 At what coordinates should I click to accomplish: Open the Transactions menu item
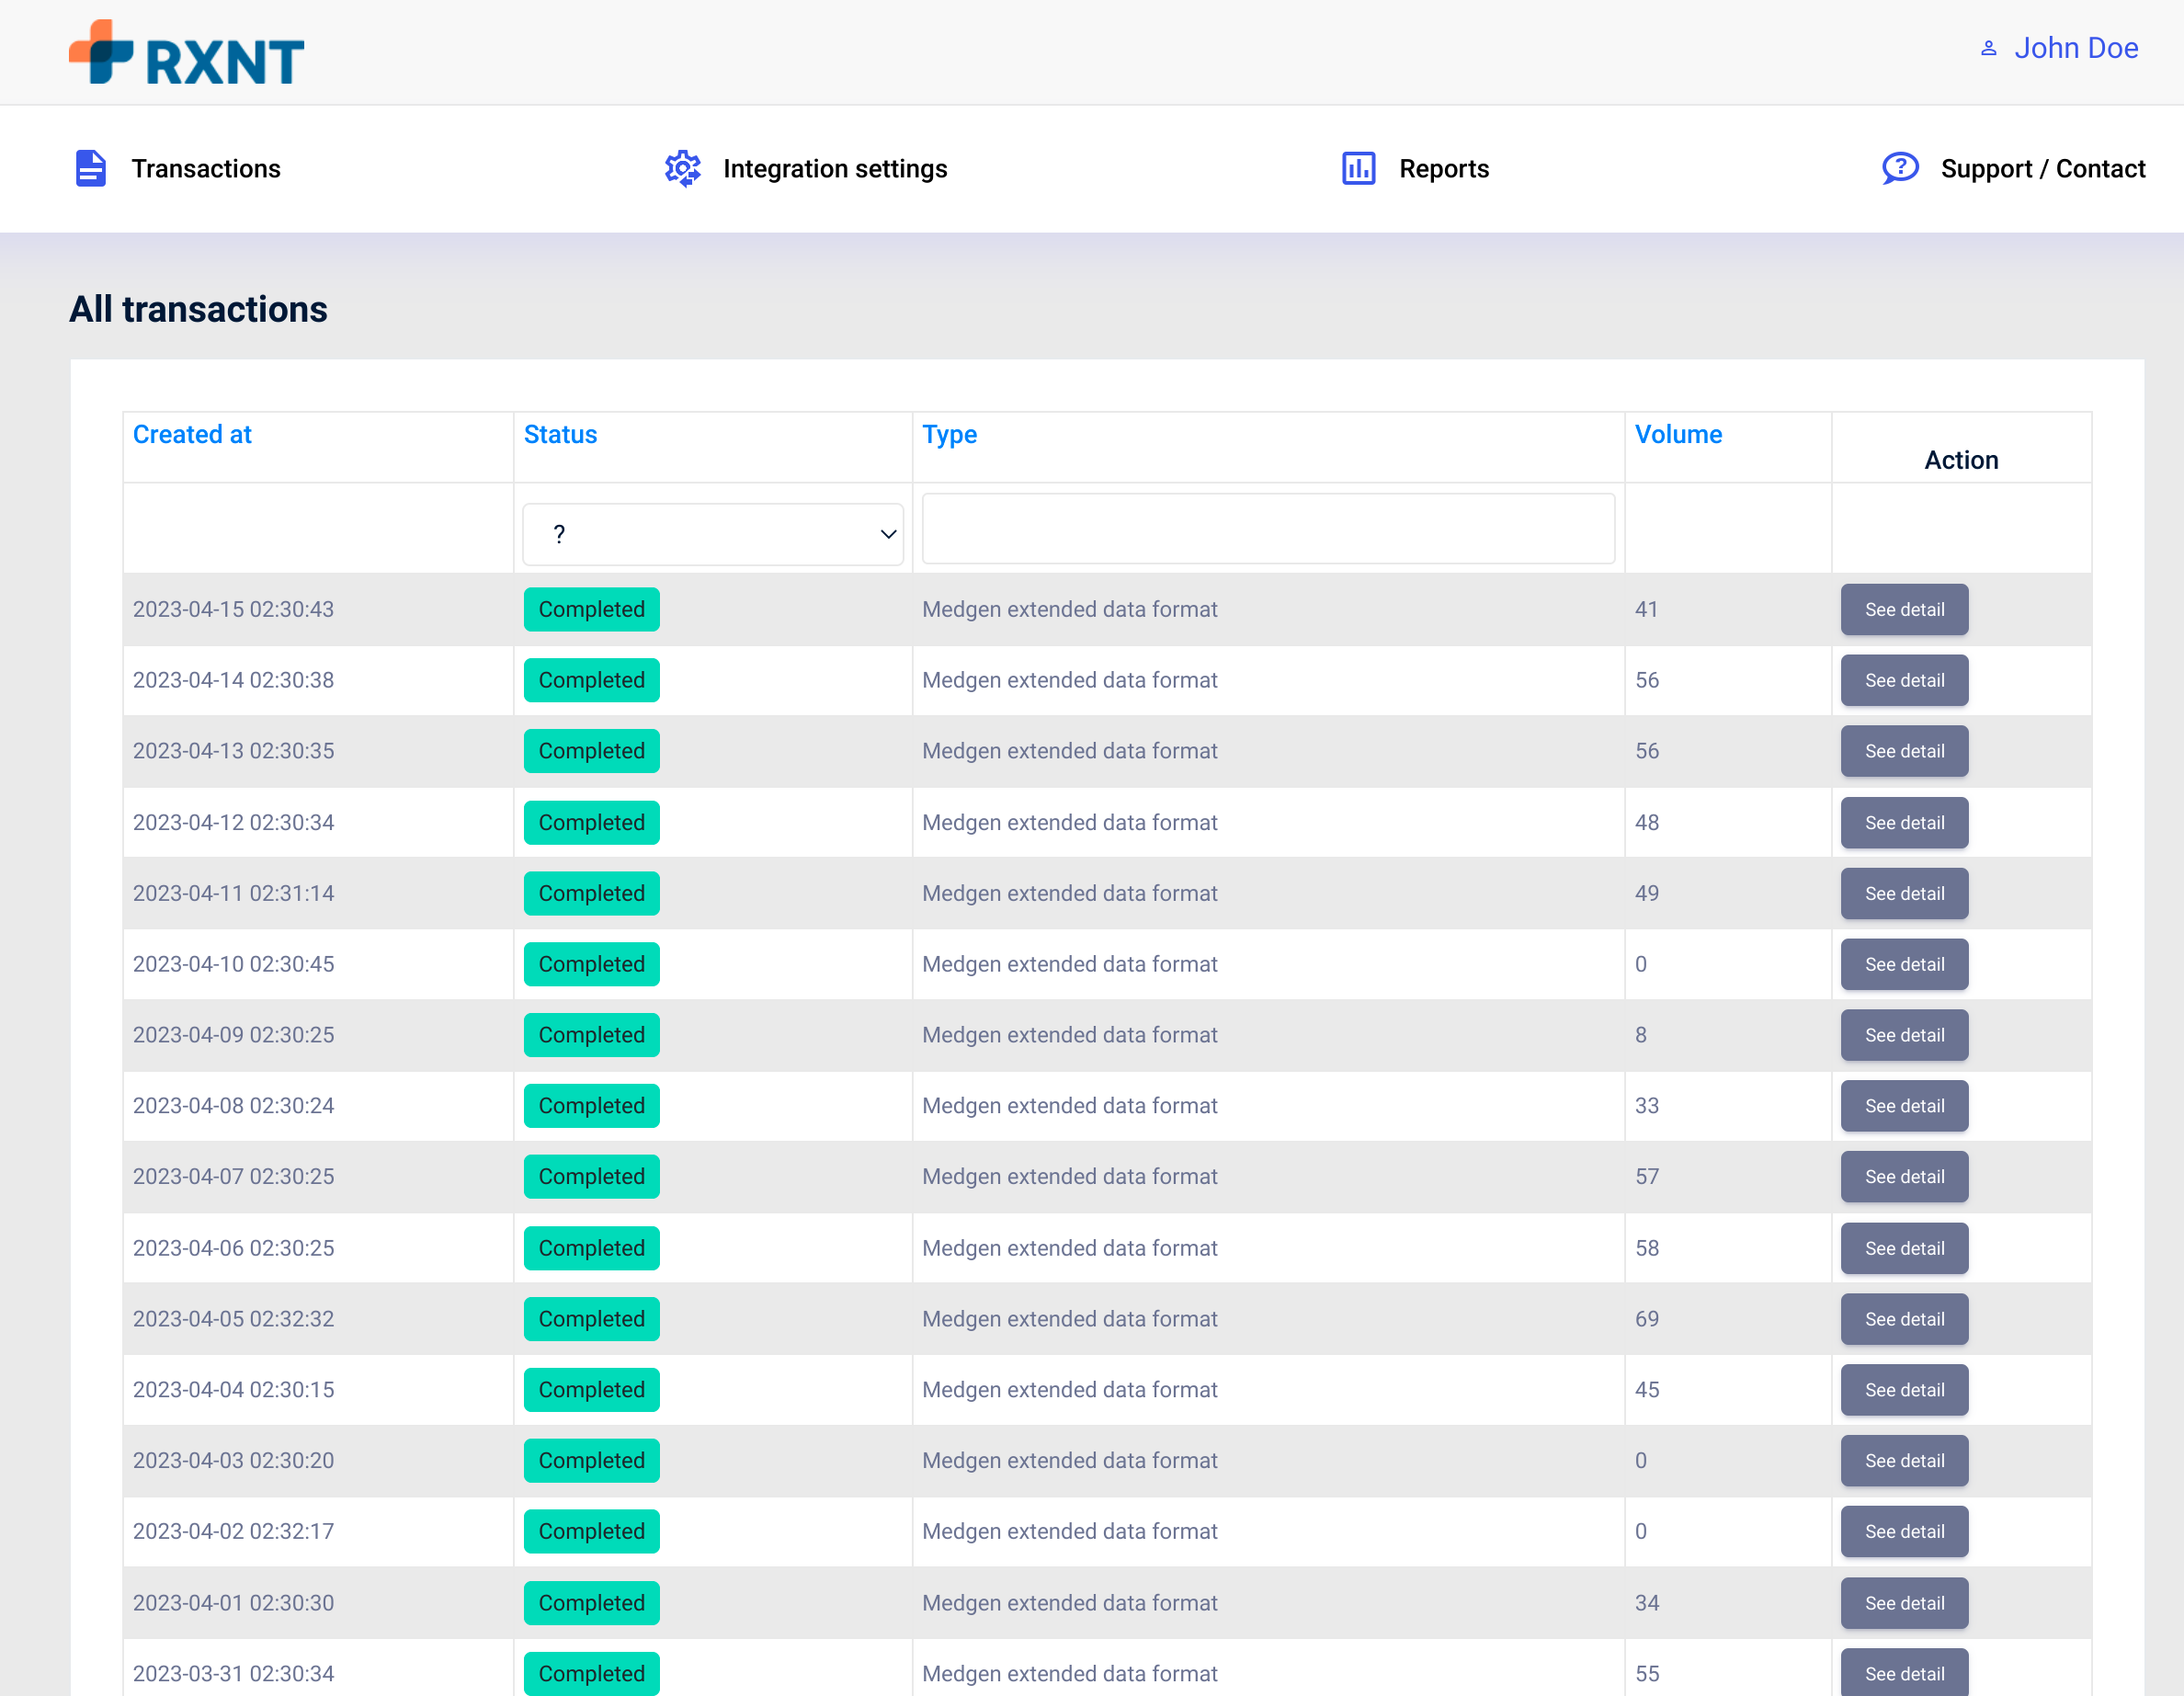point(206,168)
